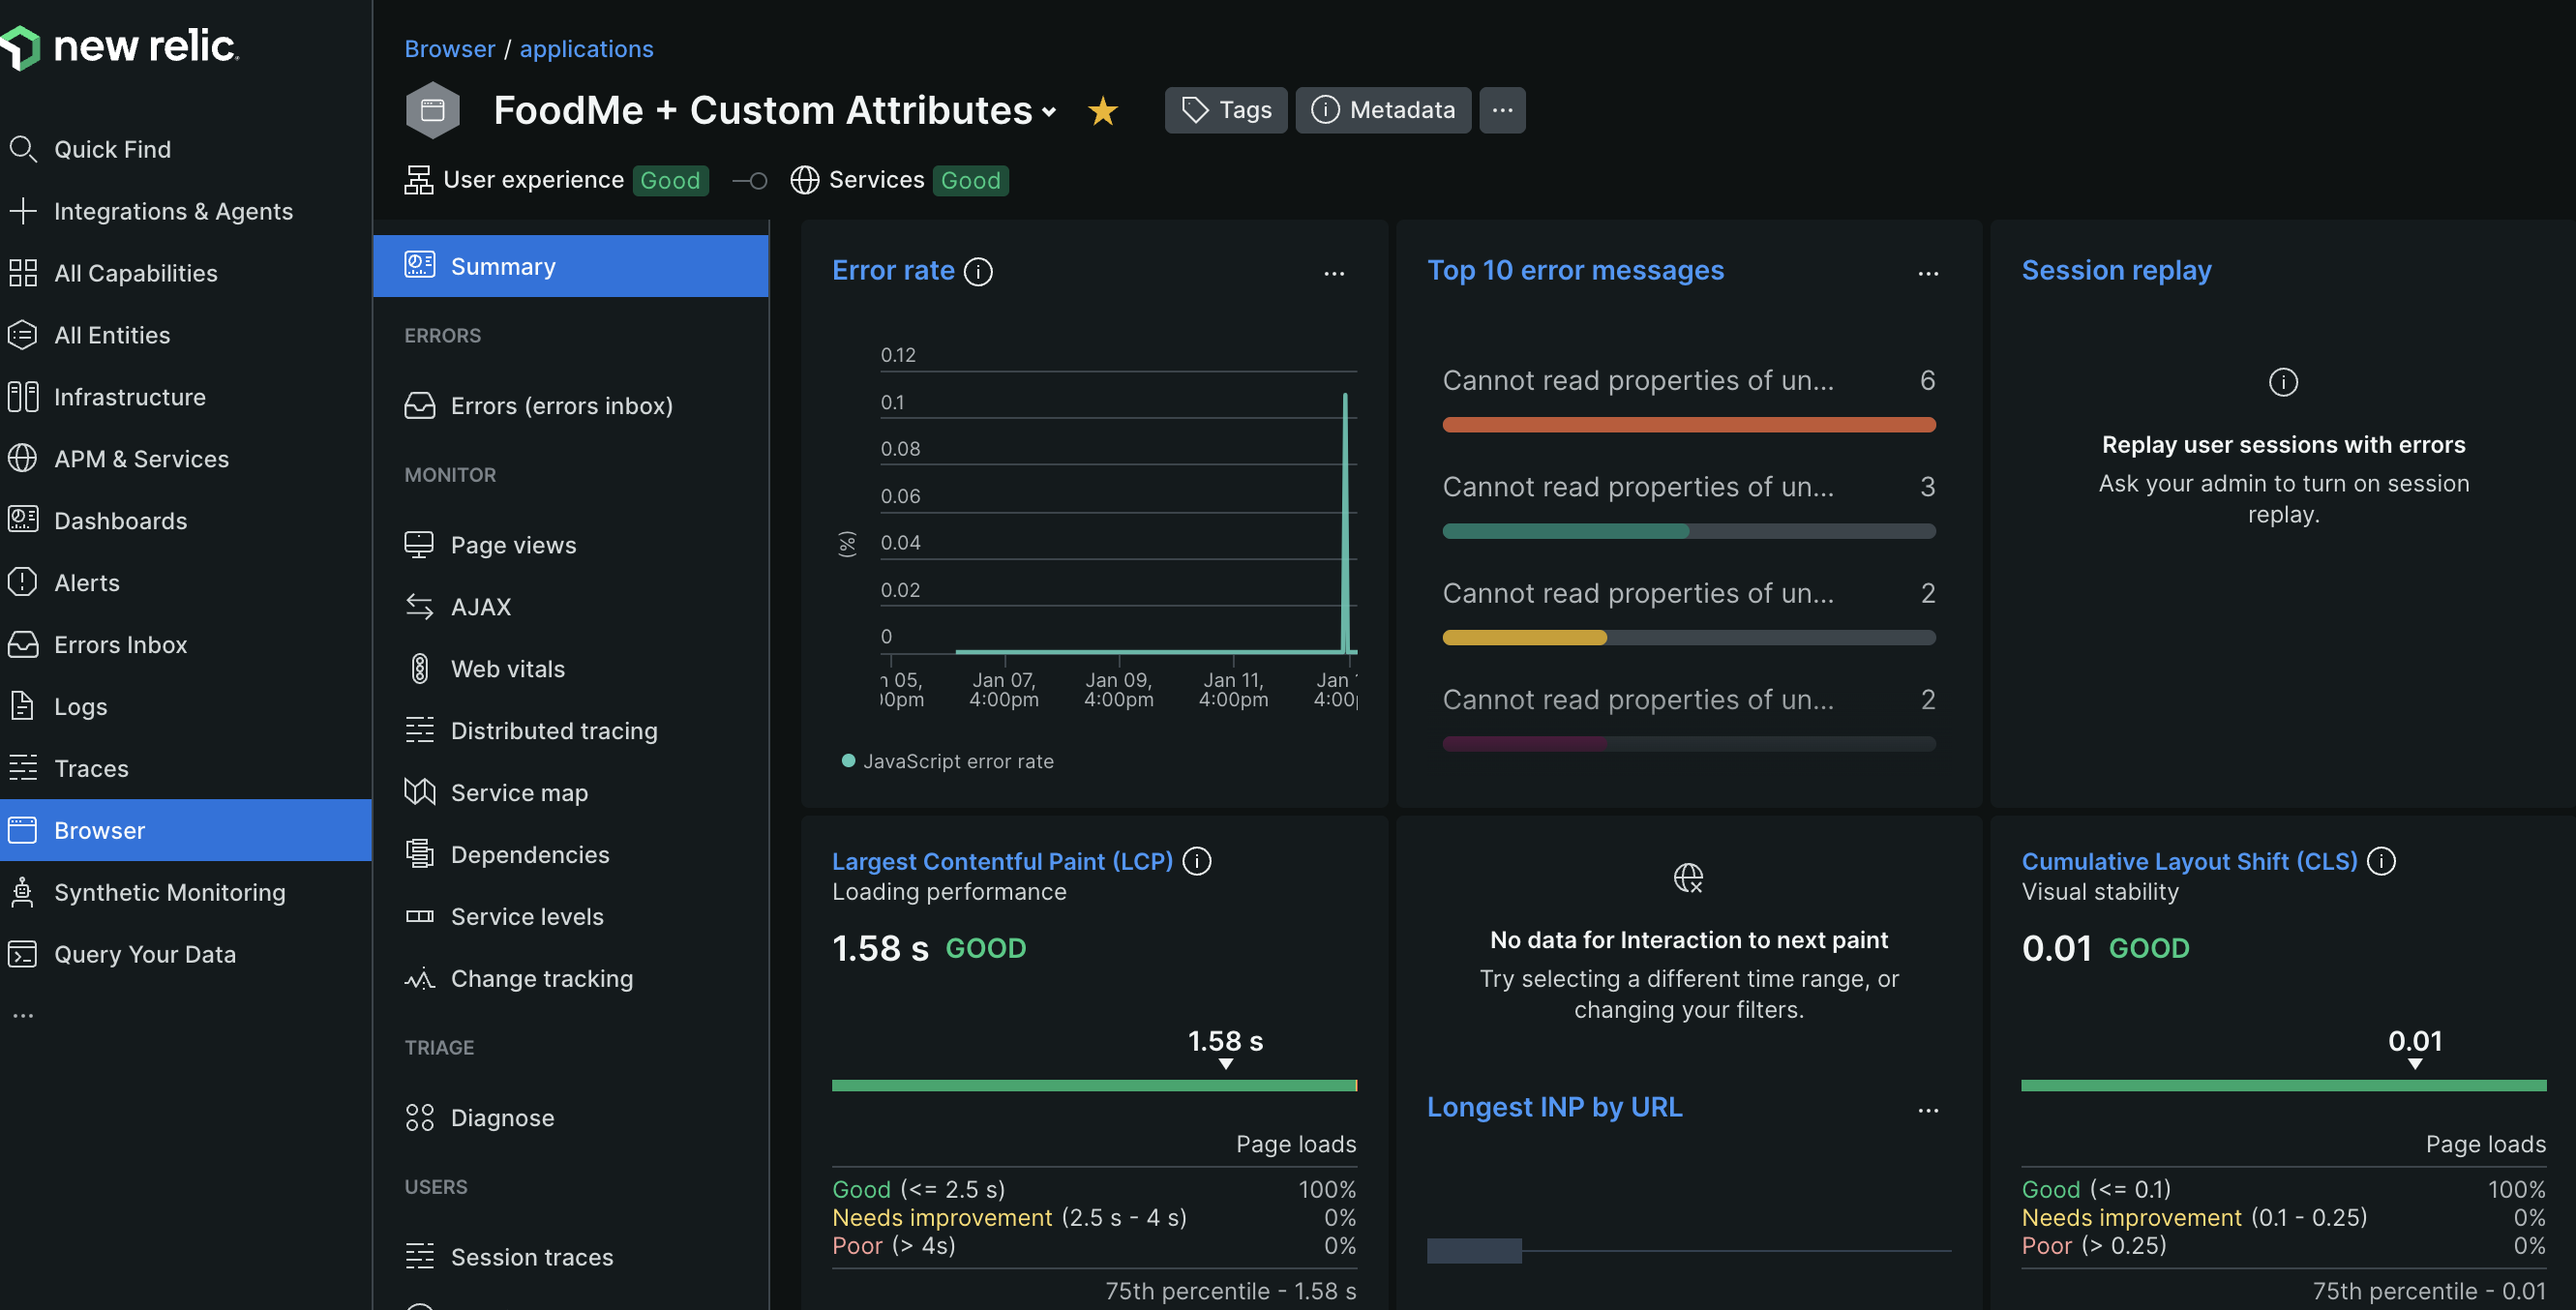Click the Errors Inbox tray icon
The width and height of the screenshot is (2576, 1310).
click(23, 644)
